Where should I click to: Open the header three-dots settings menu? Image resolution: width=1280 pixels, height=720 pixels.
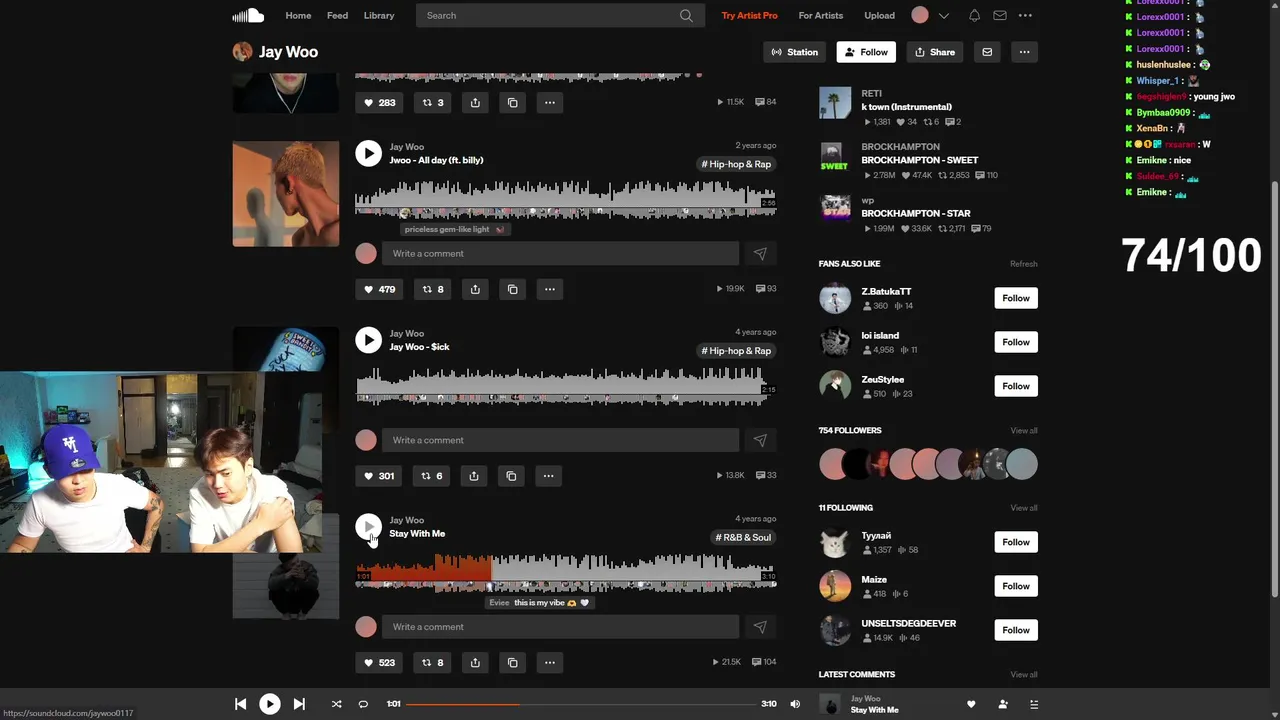(1025, 15)
